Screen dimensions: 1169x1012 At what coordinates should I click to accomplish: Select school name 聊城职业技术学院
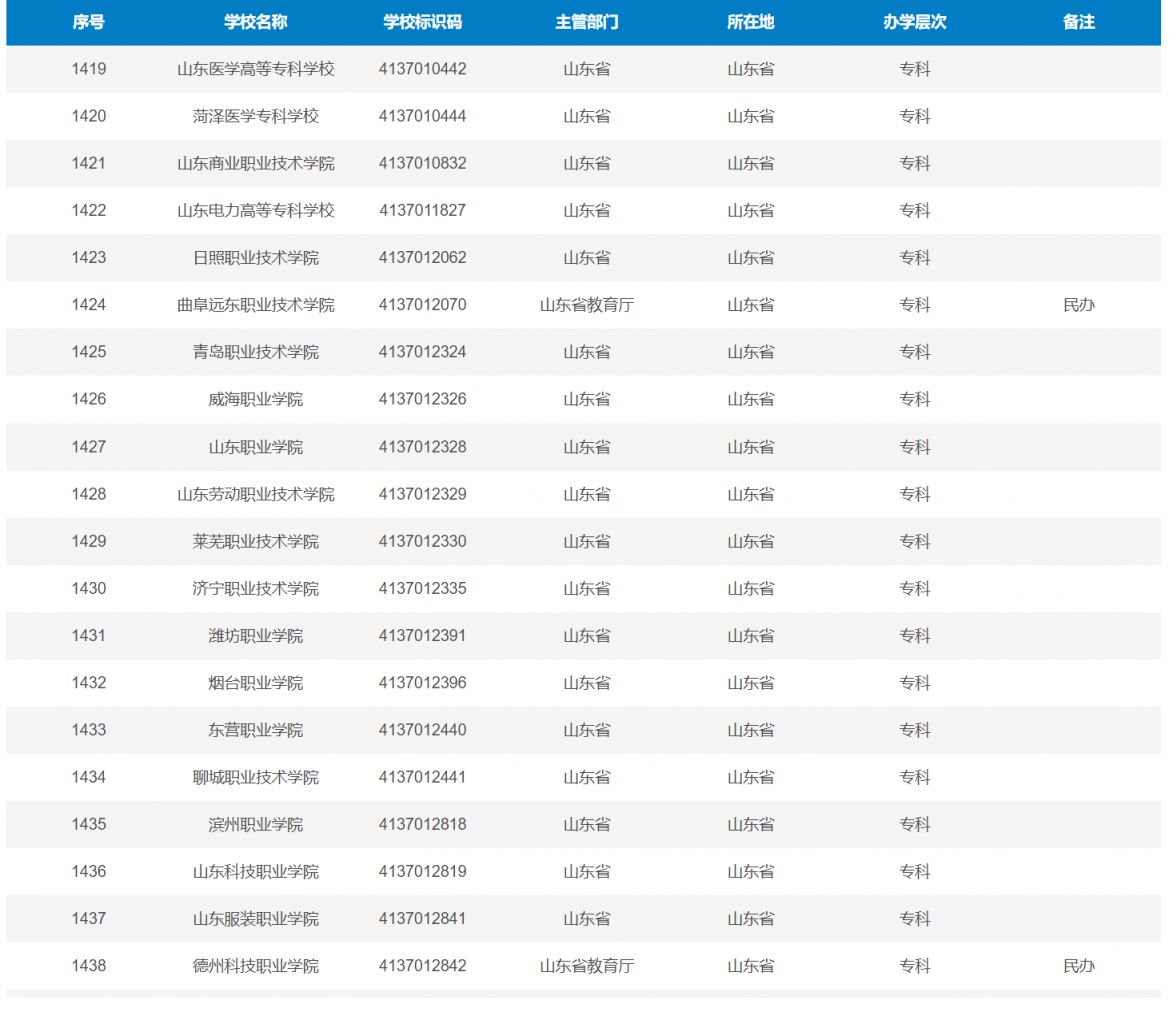click(x=256, y=777)
